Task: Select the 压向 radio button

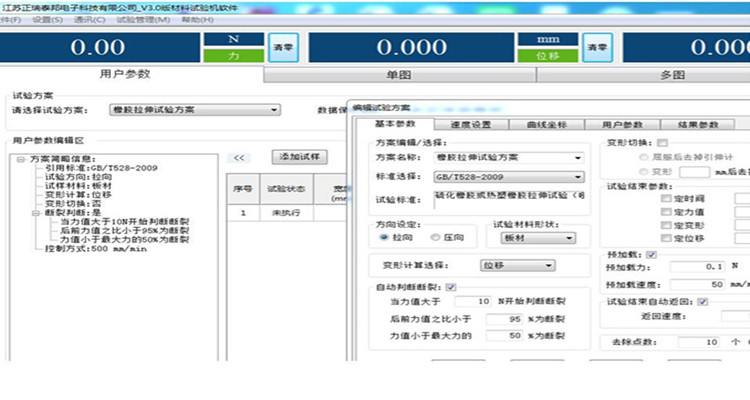Action: (434, 238)
